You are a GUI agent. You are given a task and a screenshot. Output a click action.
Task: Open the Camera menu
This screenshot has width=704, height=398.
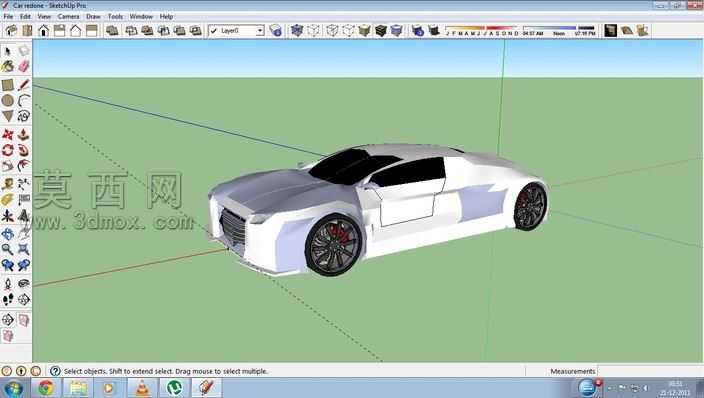68,16
